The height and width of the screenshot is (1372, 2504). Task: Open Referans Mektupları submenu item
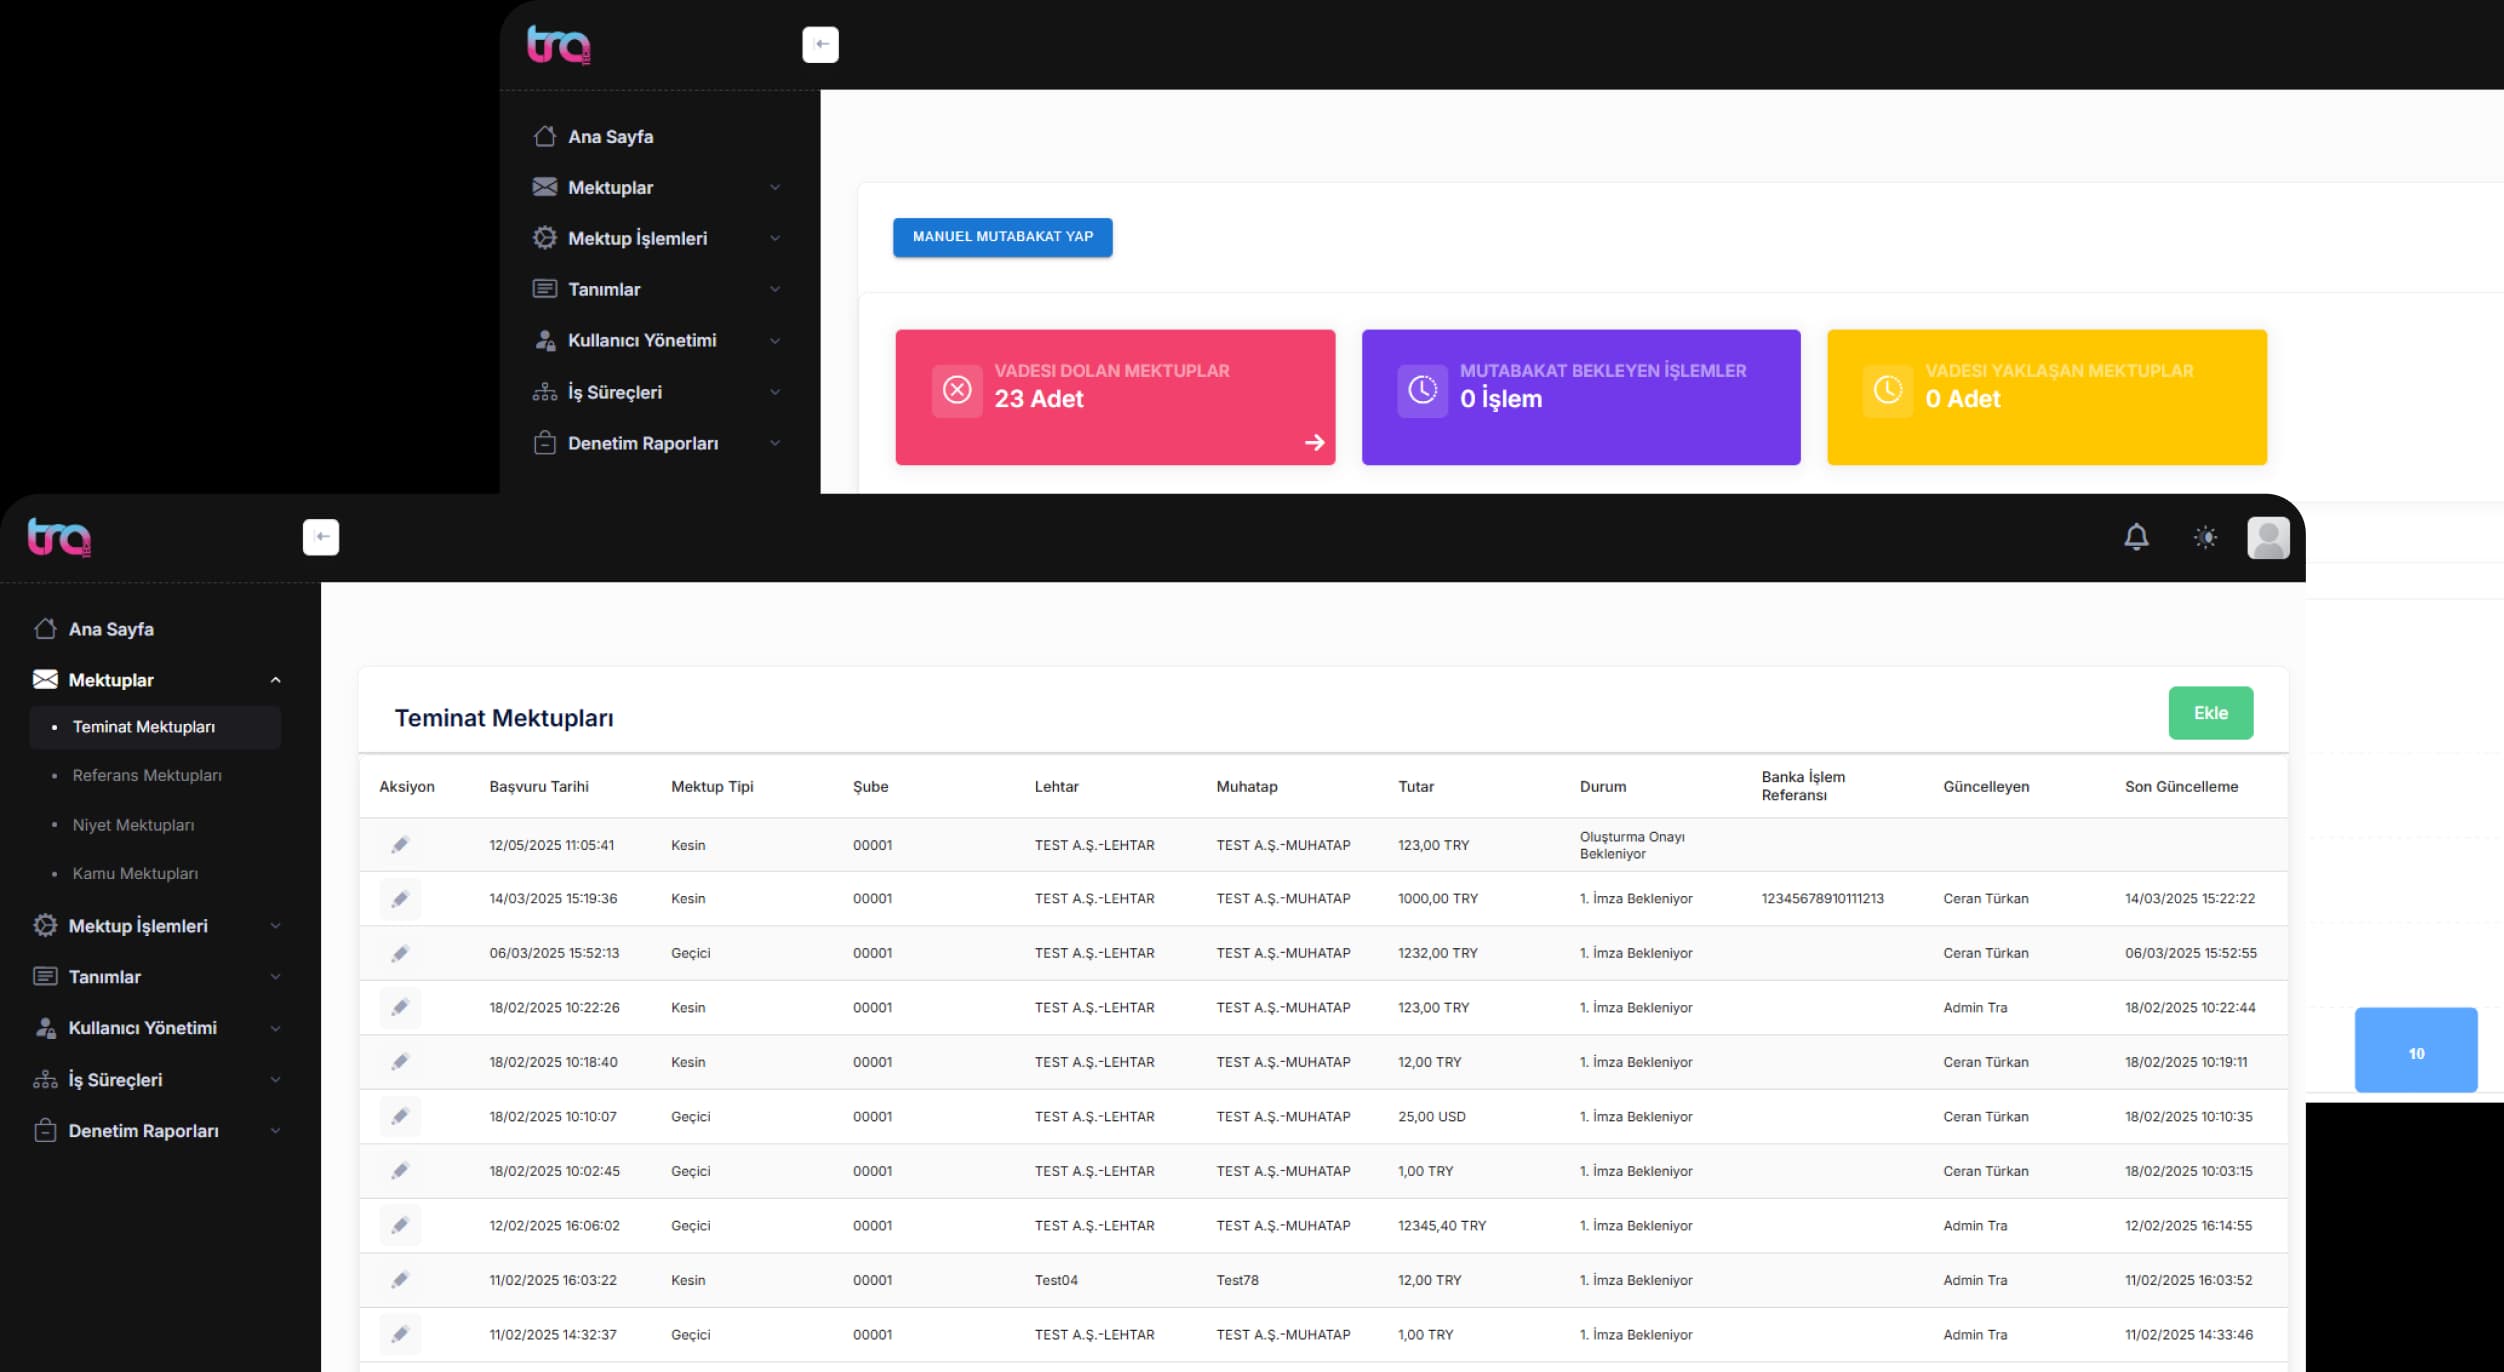click(x=147, y=775)
